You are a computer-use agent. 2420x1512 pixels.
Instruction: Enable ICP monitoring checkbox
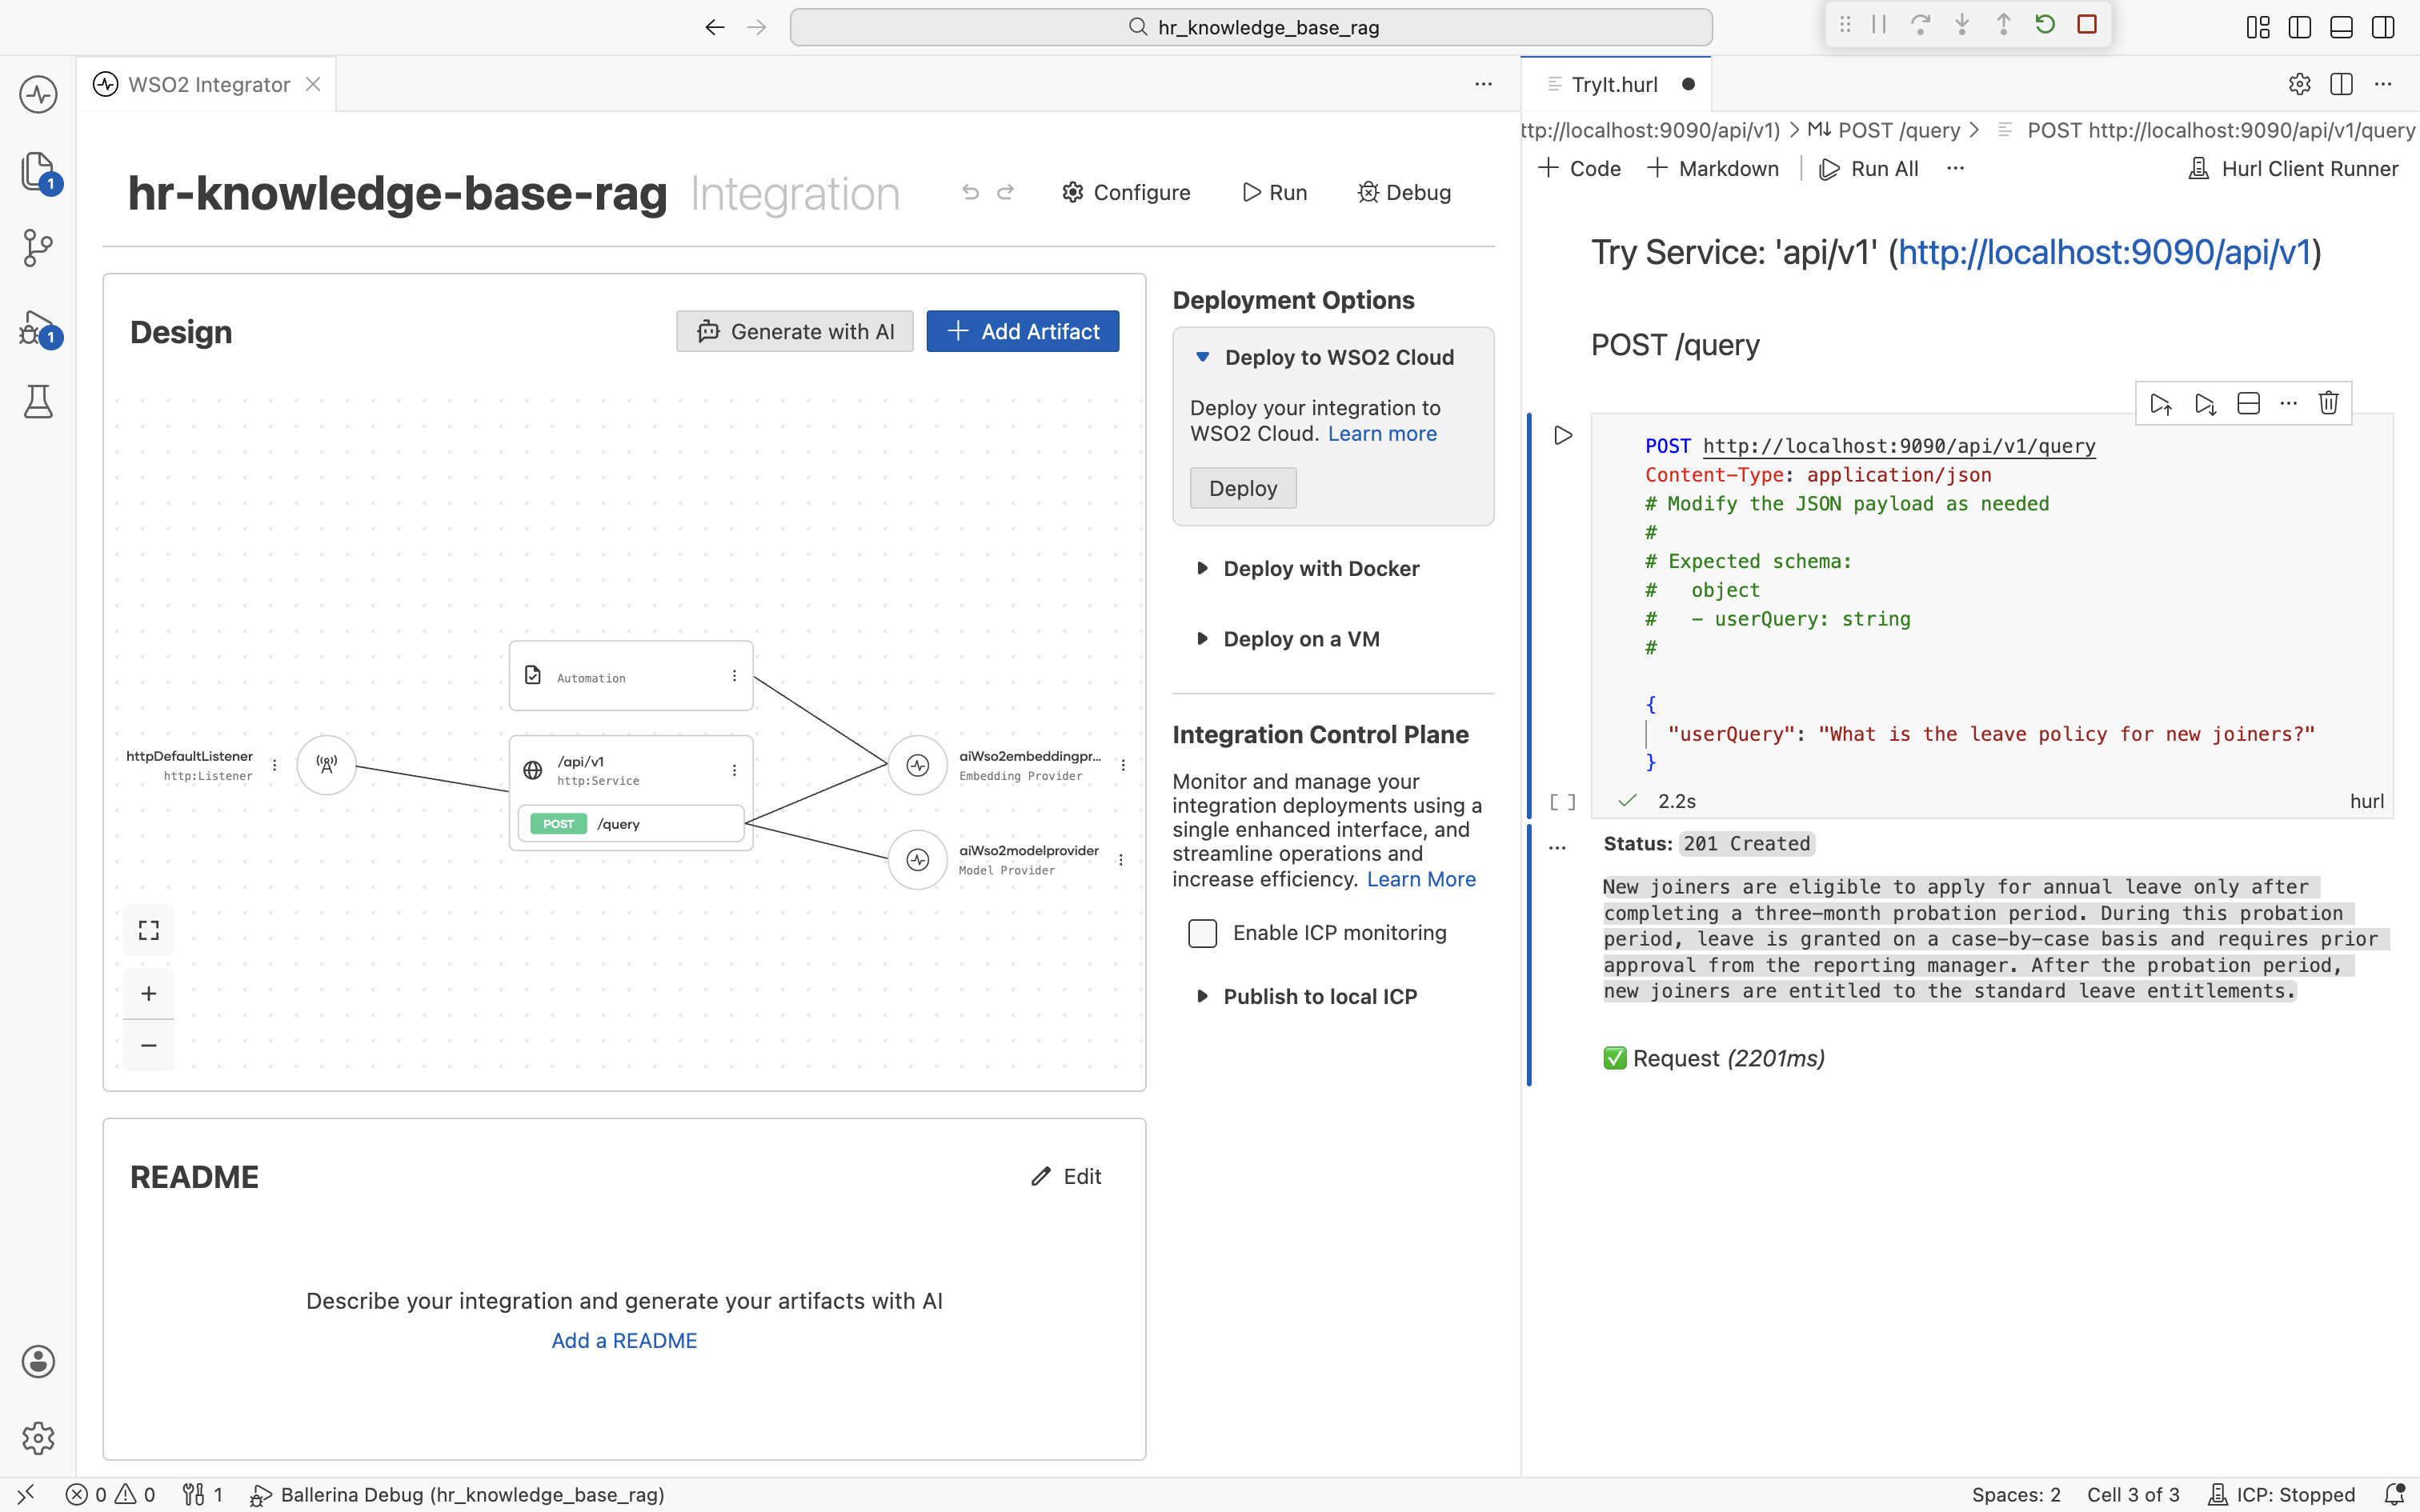point(1203,933)
